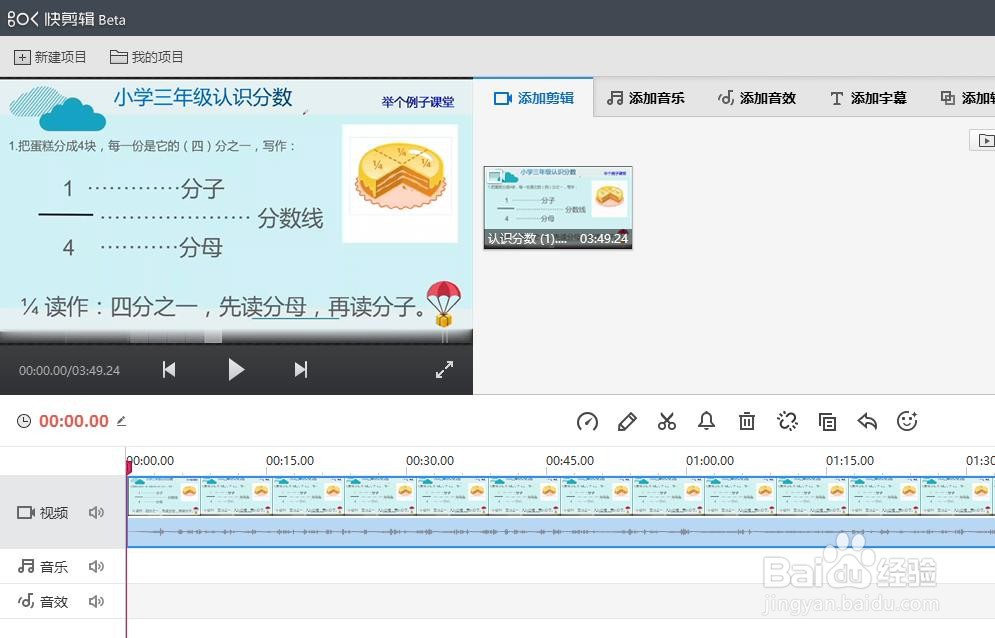Click the speed adjustment gauge icon
Screen dimensions: 995x638
[x=587, y=422]
